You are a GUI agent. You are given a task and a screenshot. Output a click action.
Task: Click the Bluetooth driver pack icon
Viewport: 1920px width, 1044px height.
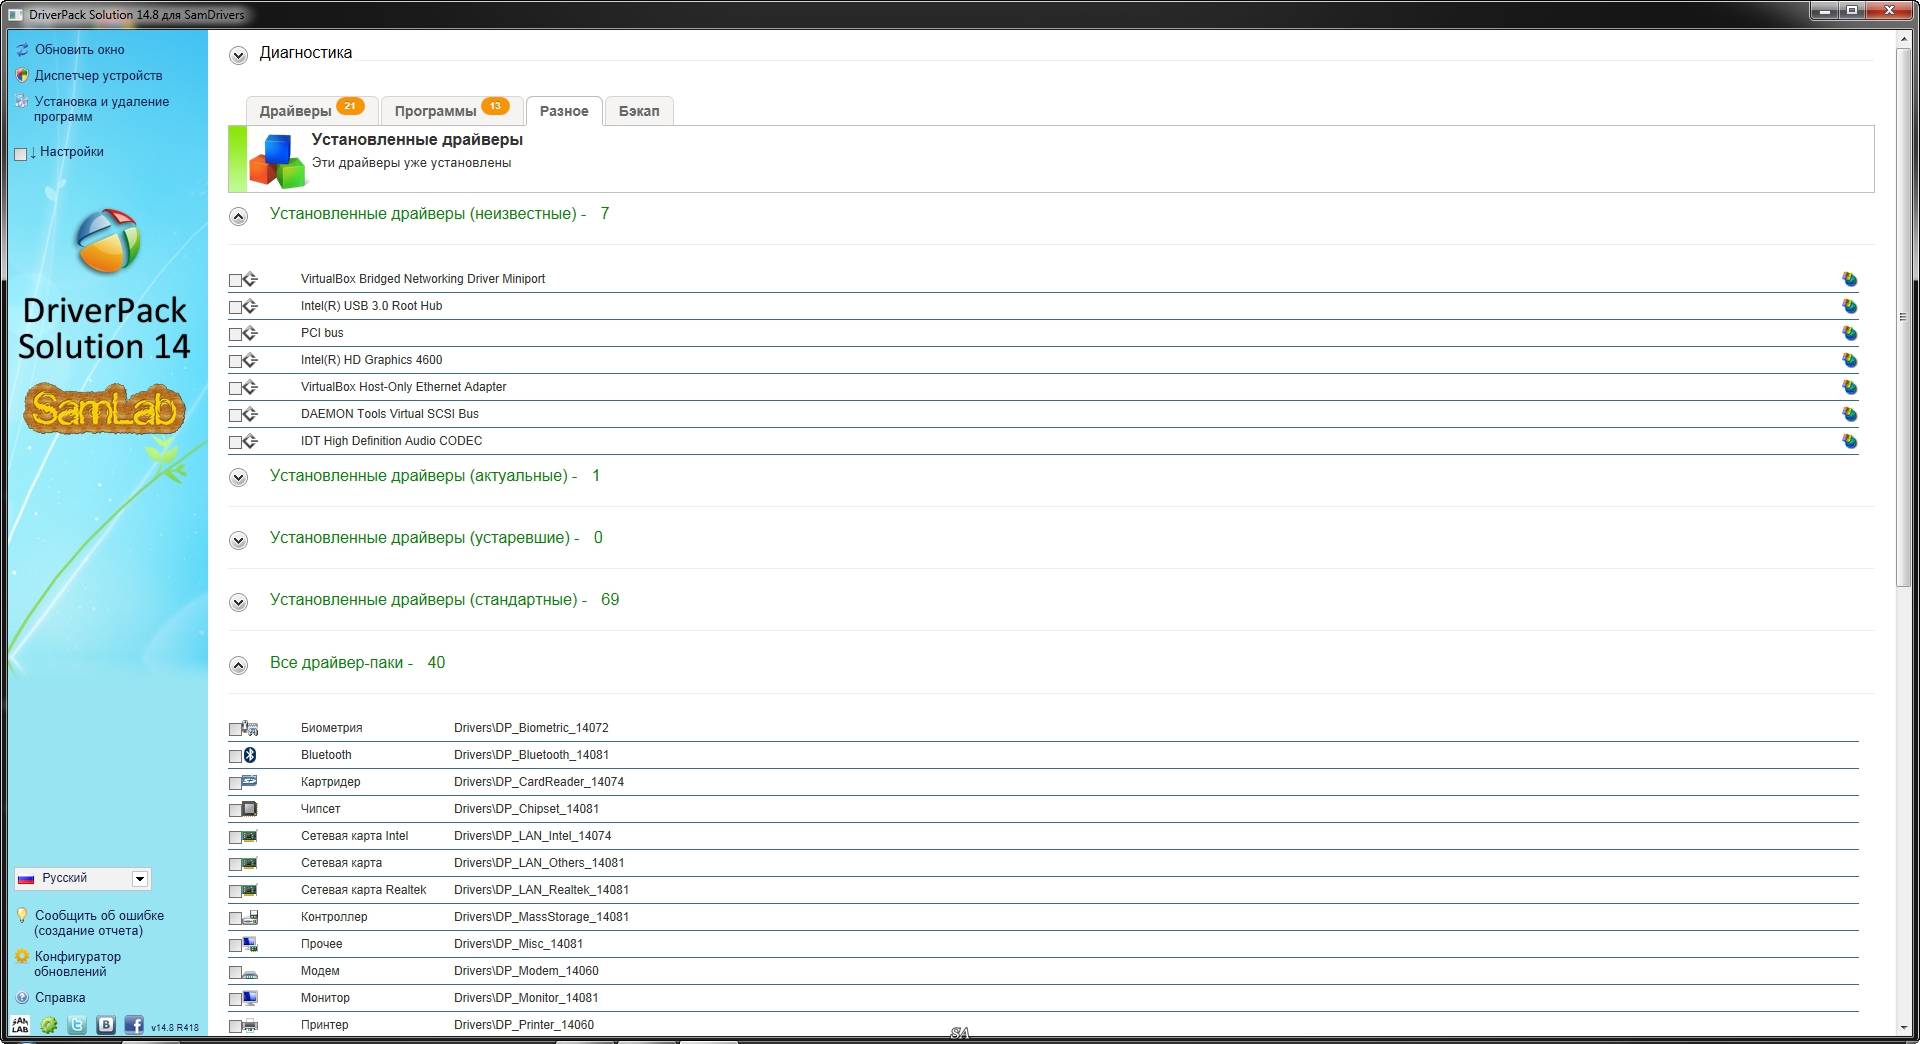pyautogui.click(x=250, y=755)
